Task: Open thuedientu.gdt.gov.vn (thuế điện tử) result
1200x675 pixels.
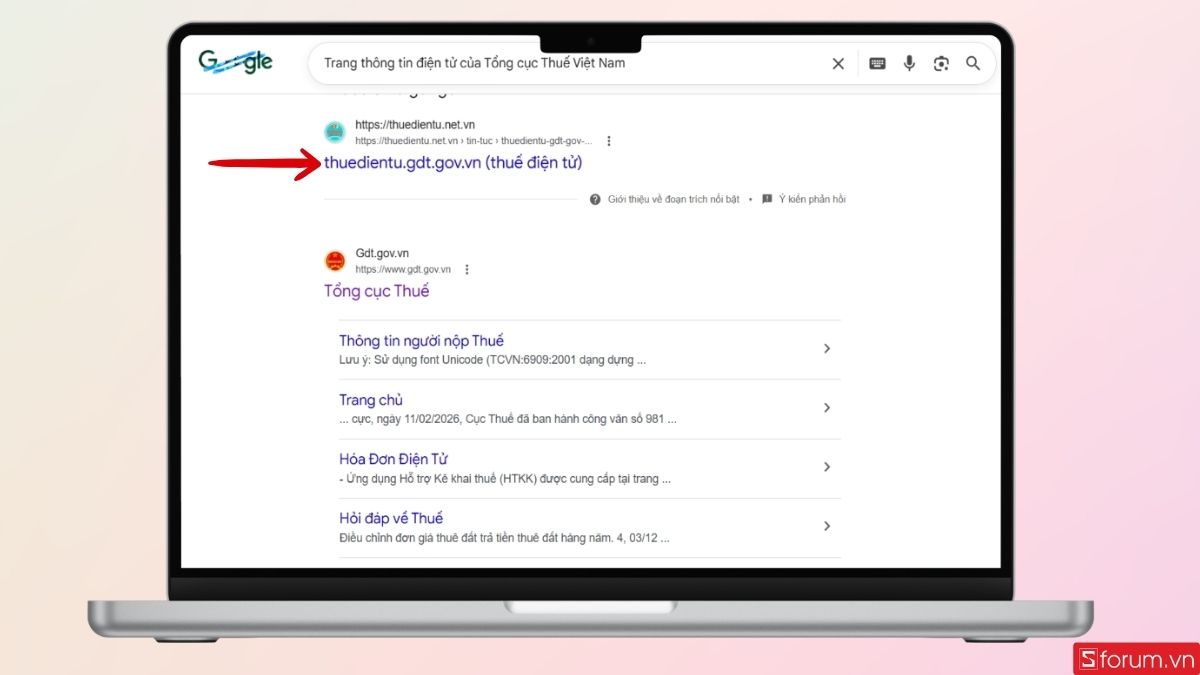Action: tap(453, 162)
